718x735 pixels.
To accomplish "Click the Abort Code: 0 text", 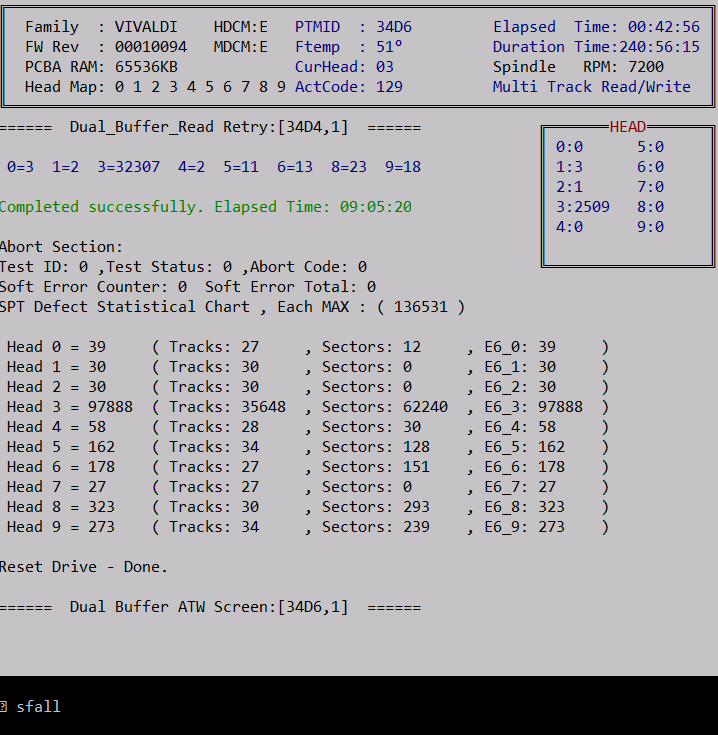I will point(308,267).
